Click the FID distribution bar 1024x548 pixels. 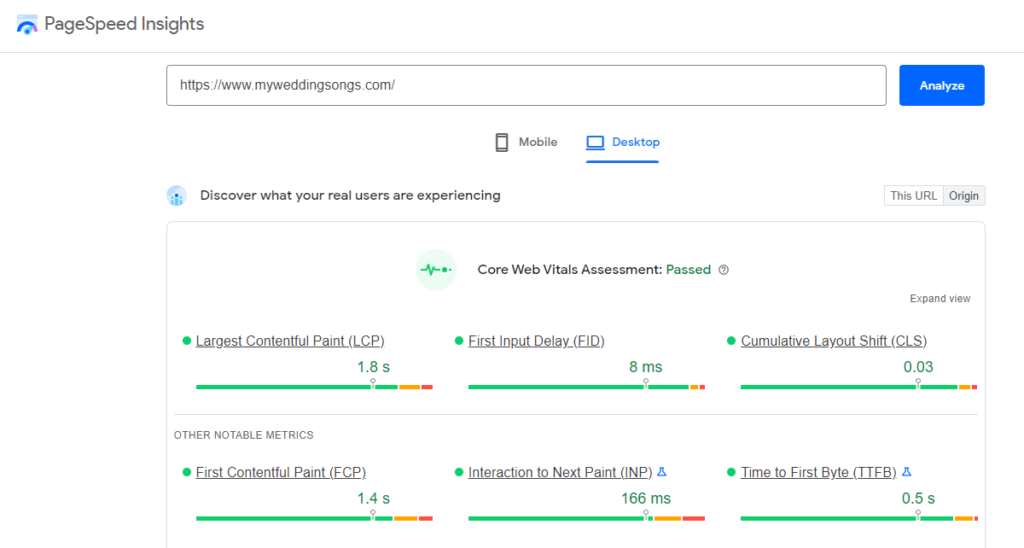(586, 387)
